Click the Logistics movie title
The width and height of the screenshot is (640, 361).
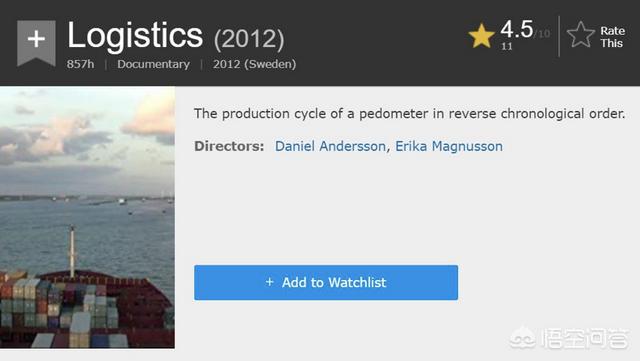pos(135,36)
